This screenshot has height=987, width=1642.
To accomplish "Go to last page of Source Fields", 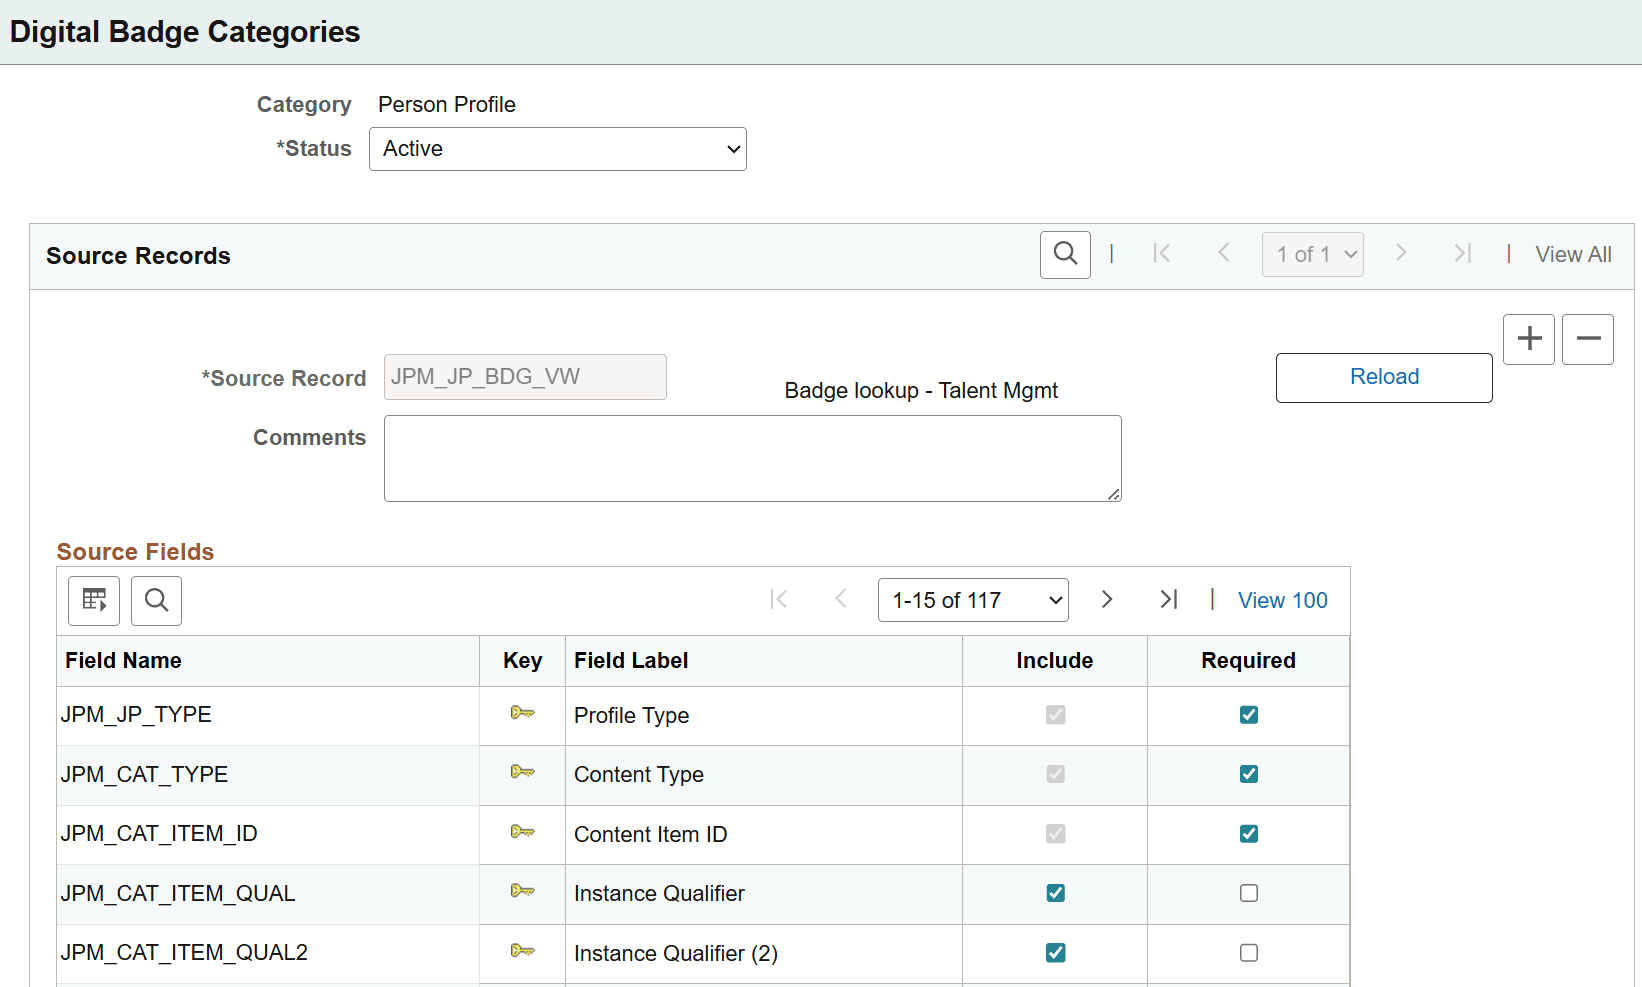I will (x=1169, y=600).
